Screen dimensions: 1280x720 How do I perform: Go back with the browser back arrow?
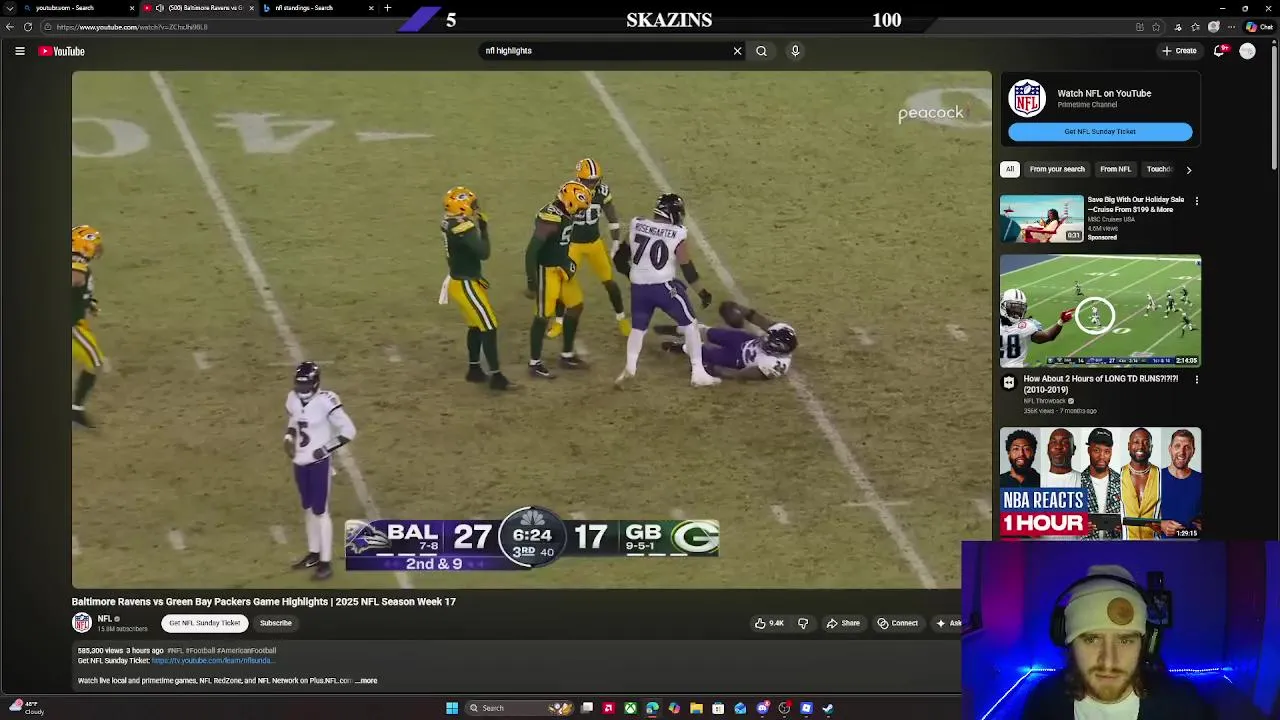pos(10,27)
